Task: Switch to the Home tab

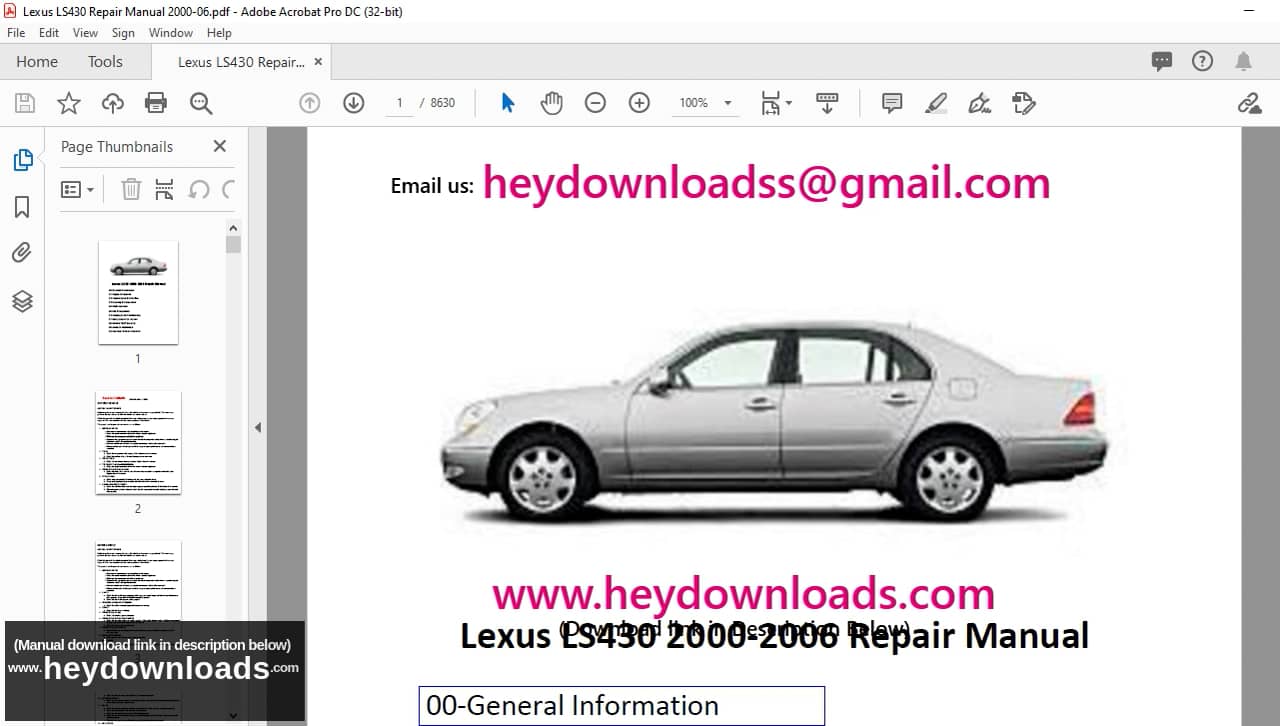Action: [37, 62]
